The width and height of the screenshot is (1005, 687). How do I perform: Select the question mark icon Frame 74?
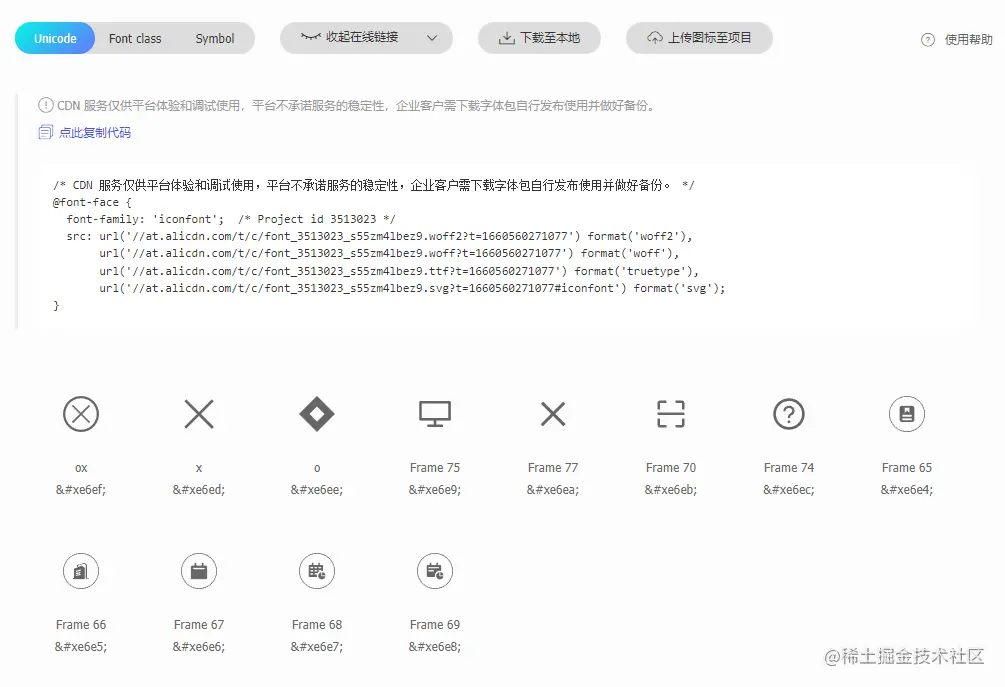tap(789, 414)
